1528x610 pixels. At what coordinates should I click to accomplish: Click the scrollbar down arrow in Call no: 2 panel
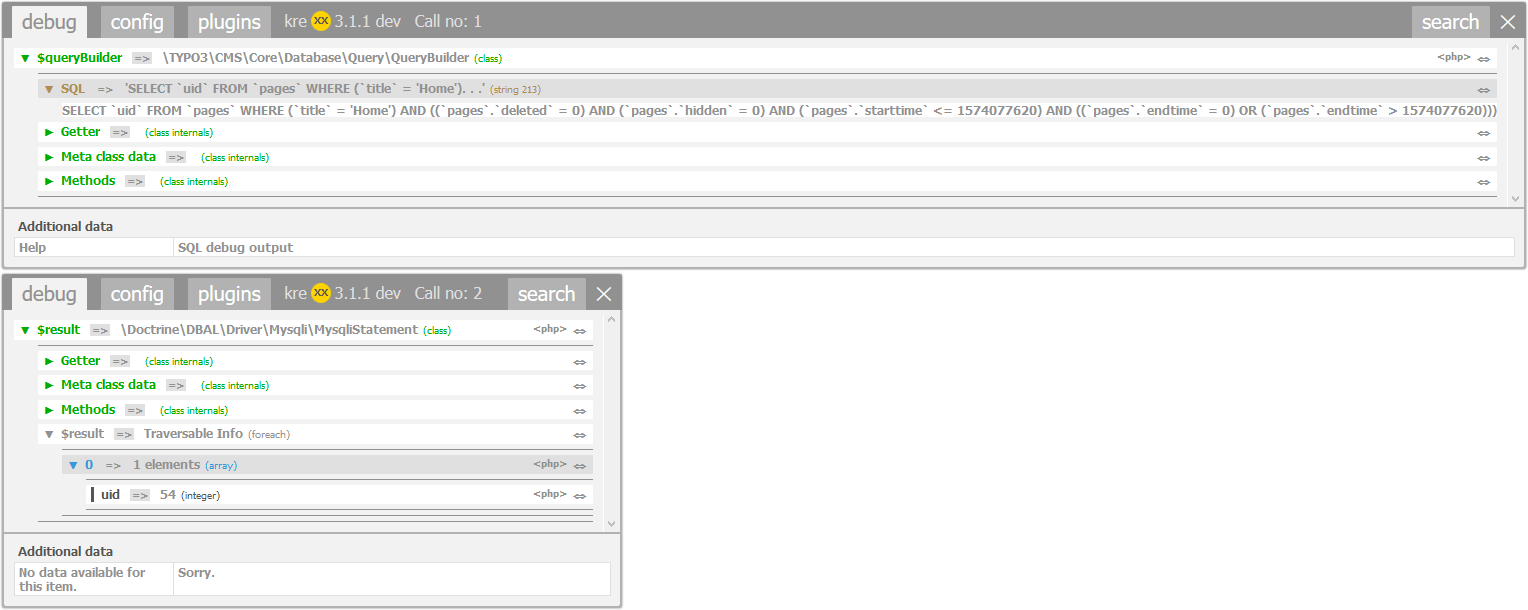[611, 524]
